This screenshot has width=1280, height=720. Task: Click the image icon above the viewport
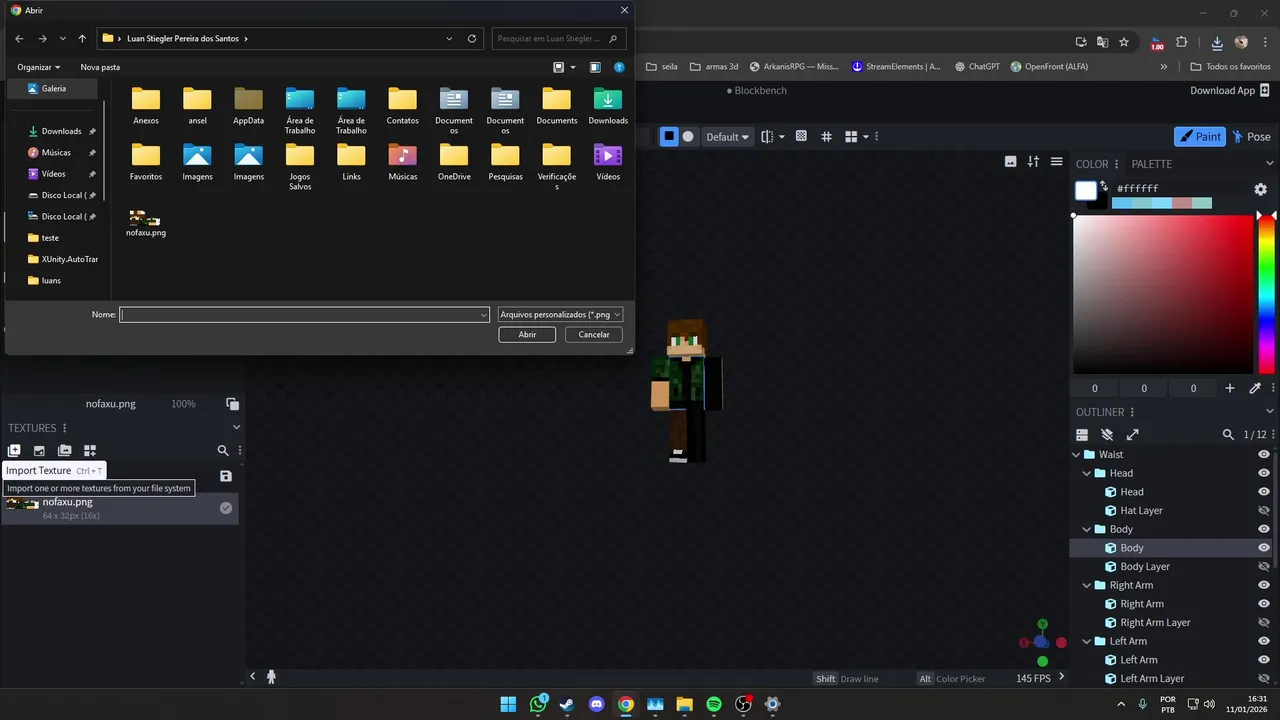(1011, 162)
